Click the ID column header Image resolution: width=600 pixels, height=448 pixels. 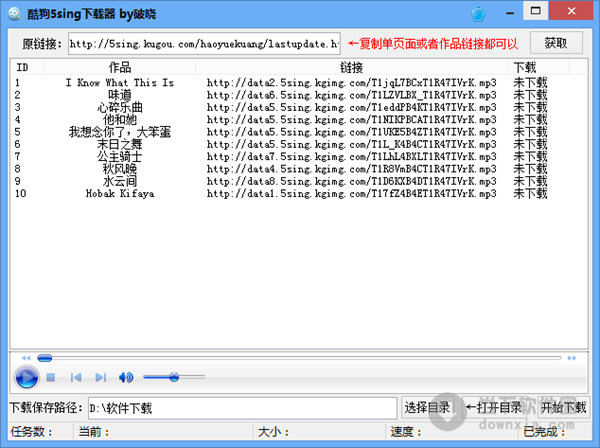pyautogui.click(x=22, y=67)
